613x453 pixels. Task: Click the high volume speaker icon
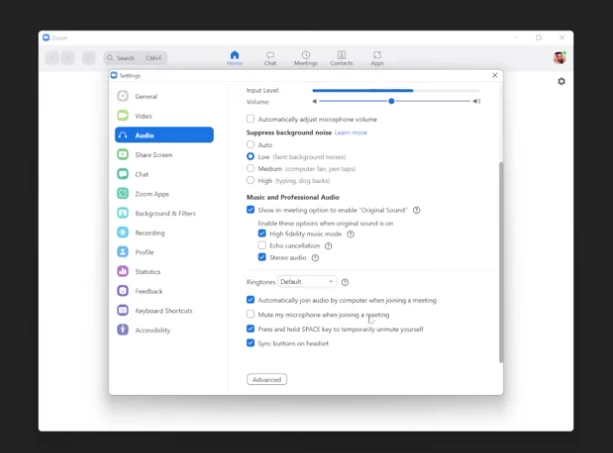477,101
